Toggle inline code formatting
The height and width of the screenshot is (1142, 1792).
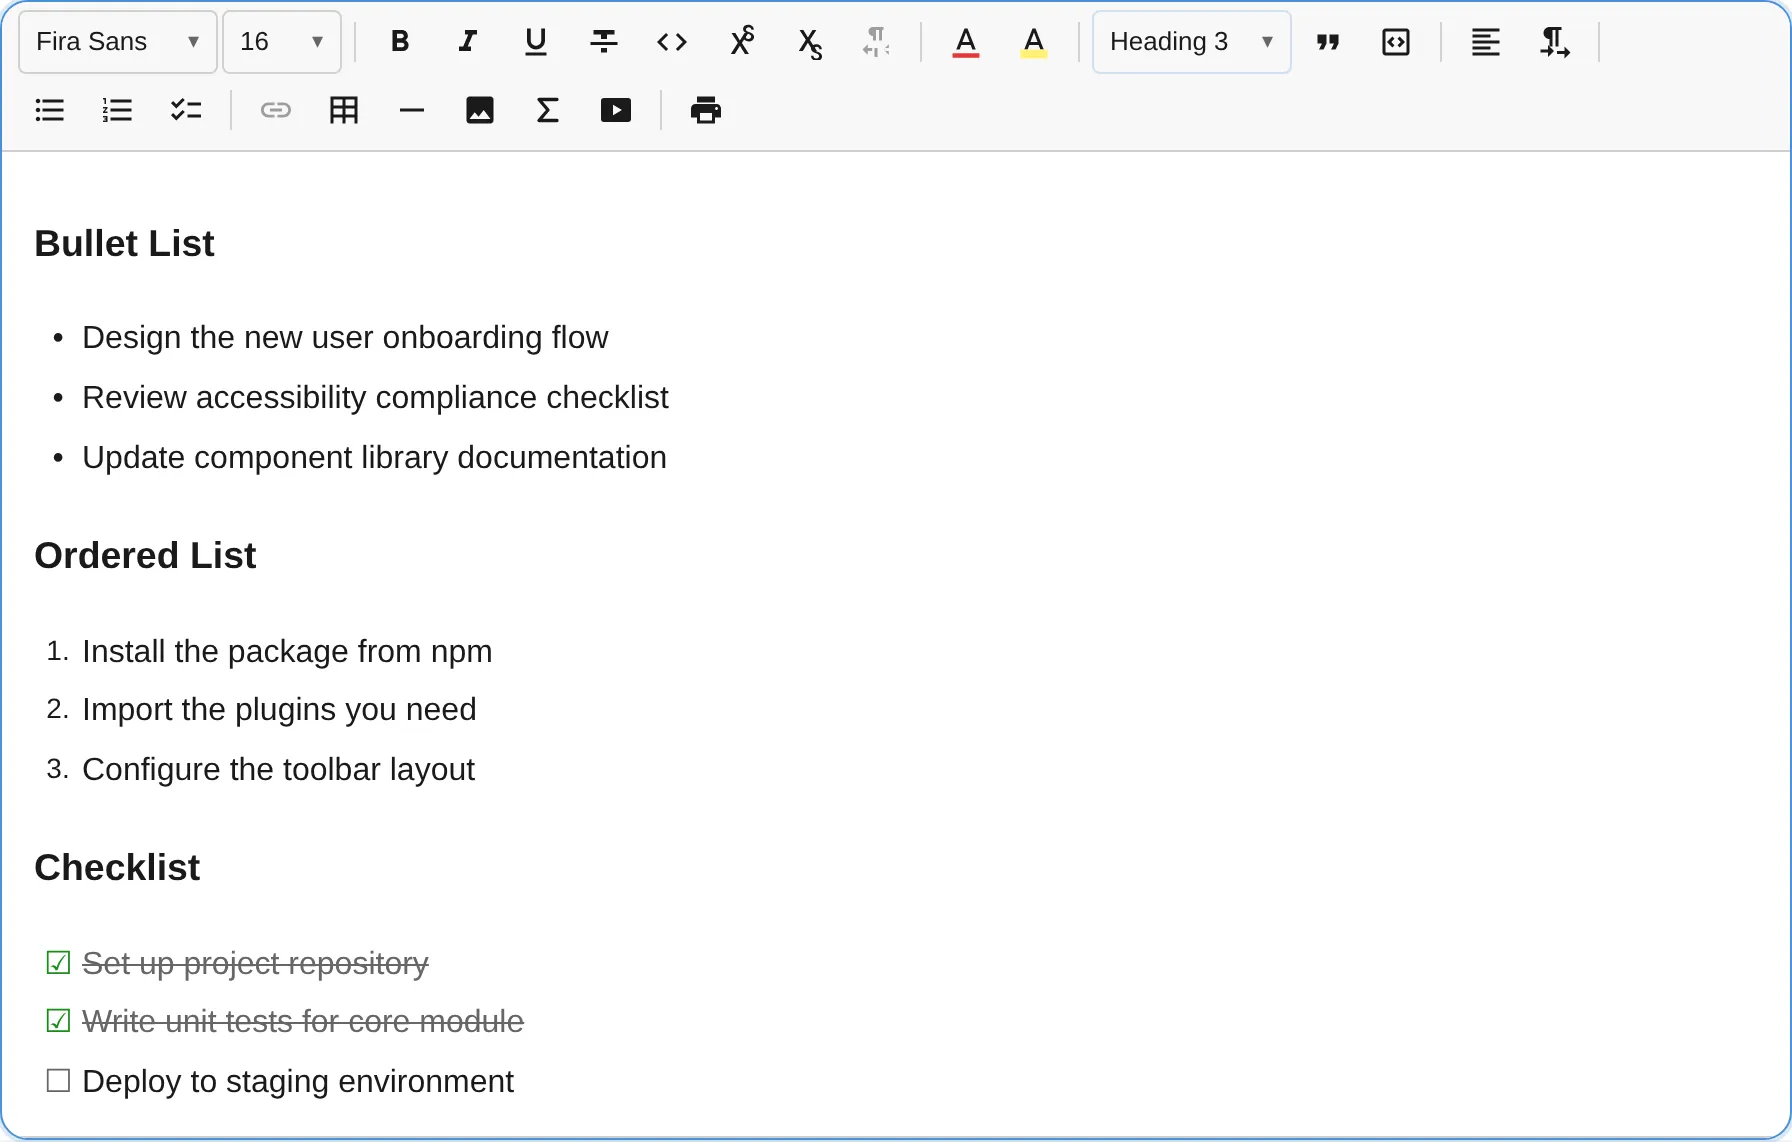coord(672,42)
